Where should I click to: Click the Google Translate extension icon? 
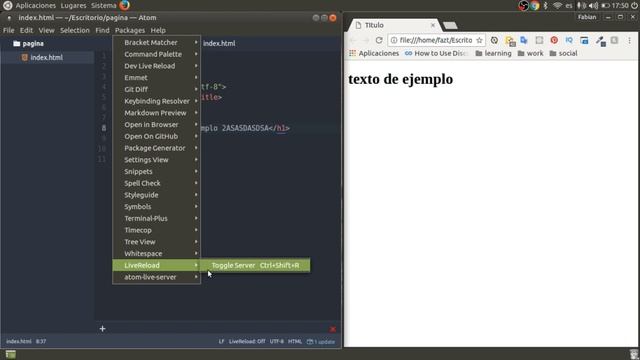(x=524, y=40)
